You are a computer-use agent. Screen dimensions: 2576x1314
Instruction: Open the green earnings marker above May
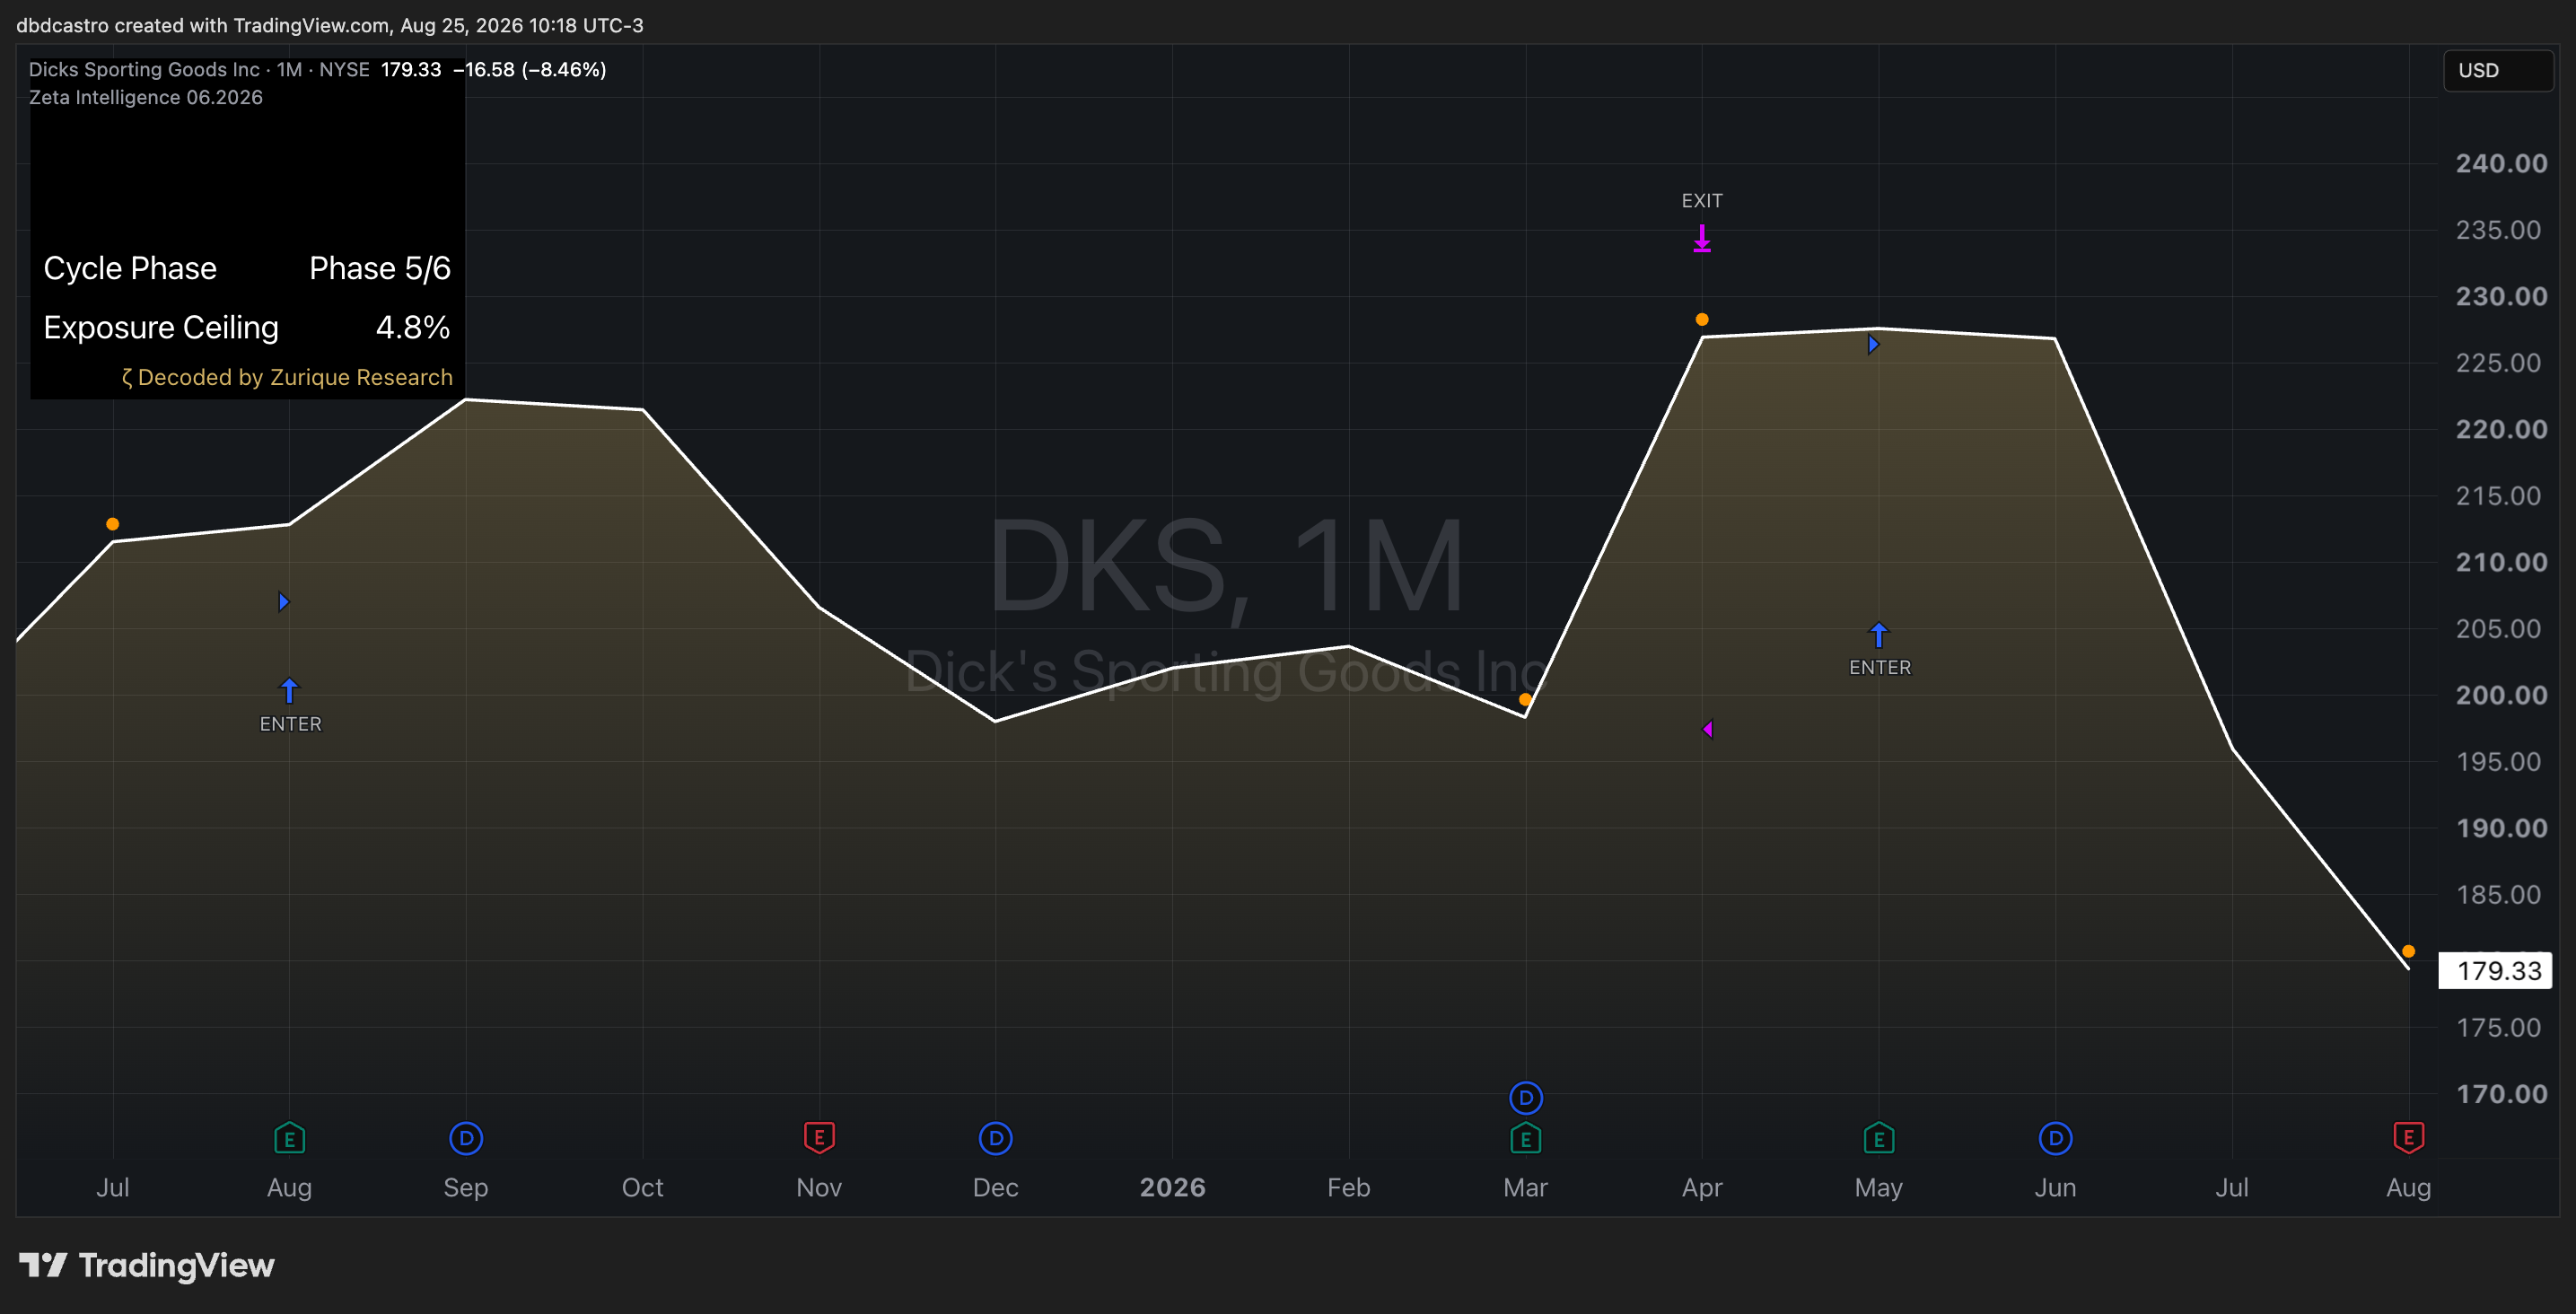(1879, 1138)
